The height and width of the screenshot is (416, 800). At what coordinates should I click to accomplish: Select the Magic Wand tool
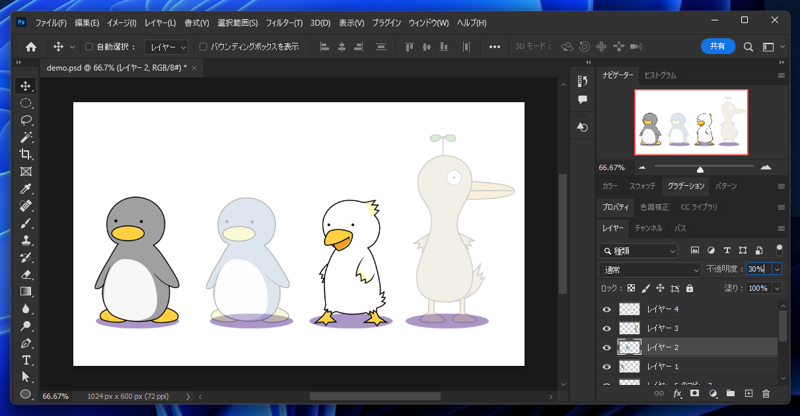pyautogui.click(x=26, y=137)
